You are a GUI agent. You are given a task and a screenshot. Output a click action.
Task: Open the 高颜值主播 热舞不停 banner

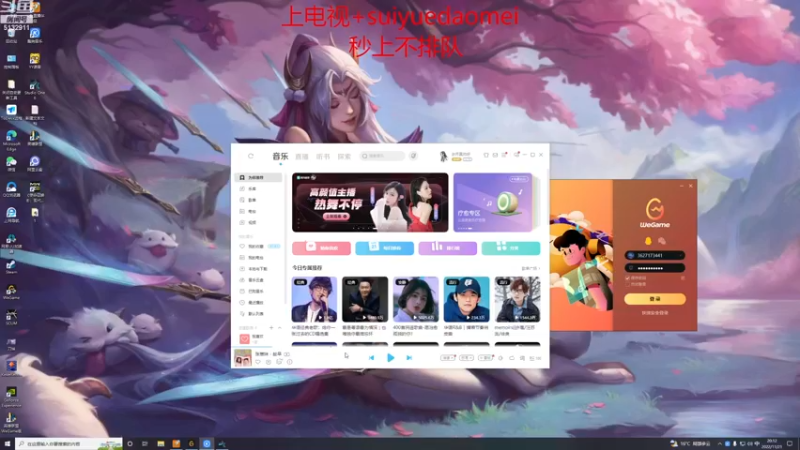(x=370, y=202)
